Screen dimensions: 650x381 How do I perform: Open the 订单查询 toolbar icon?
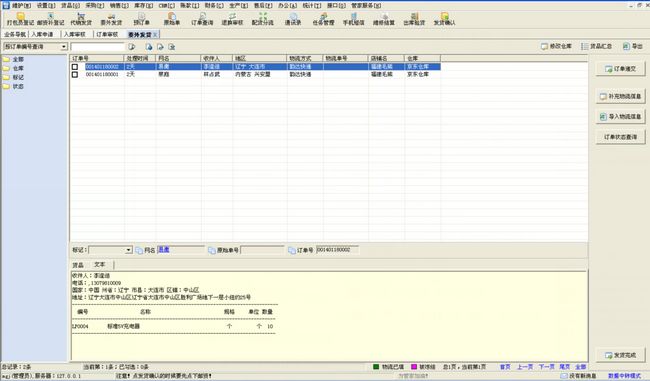202,19
